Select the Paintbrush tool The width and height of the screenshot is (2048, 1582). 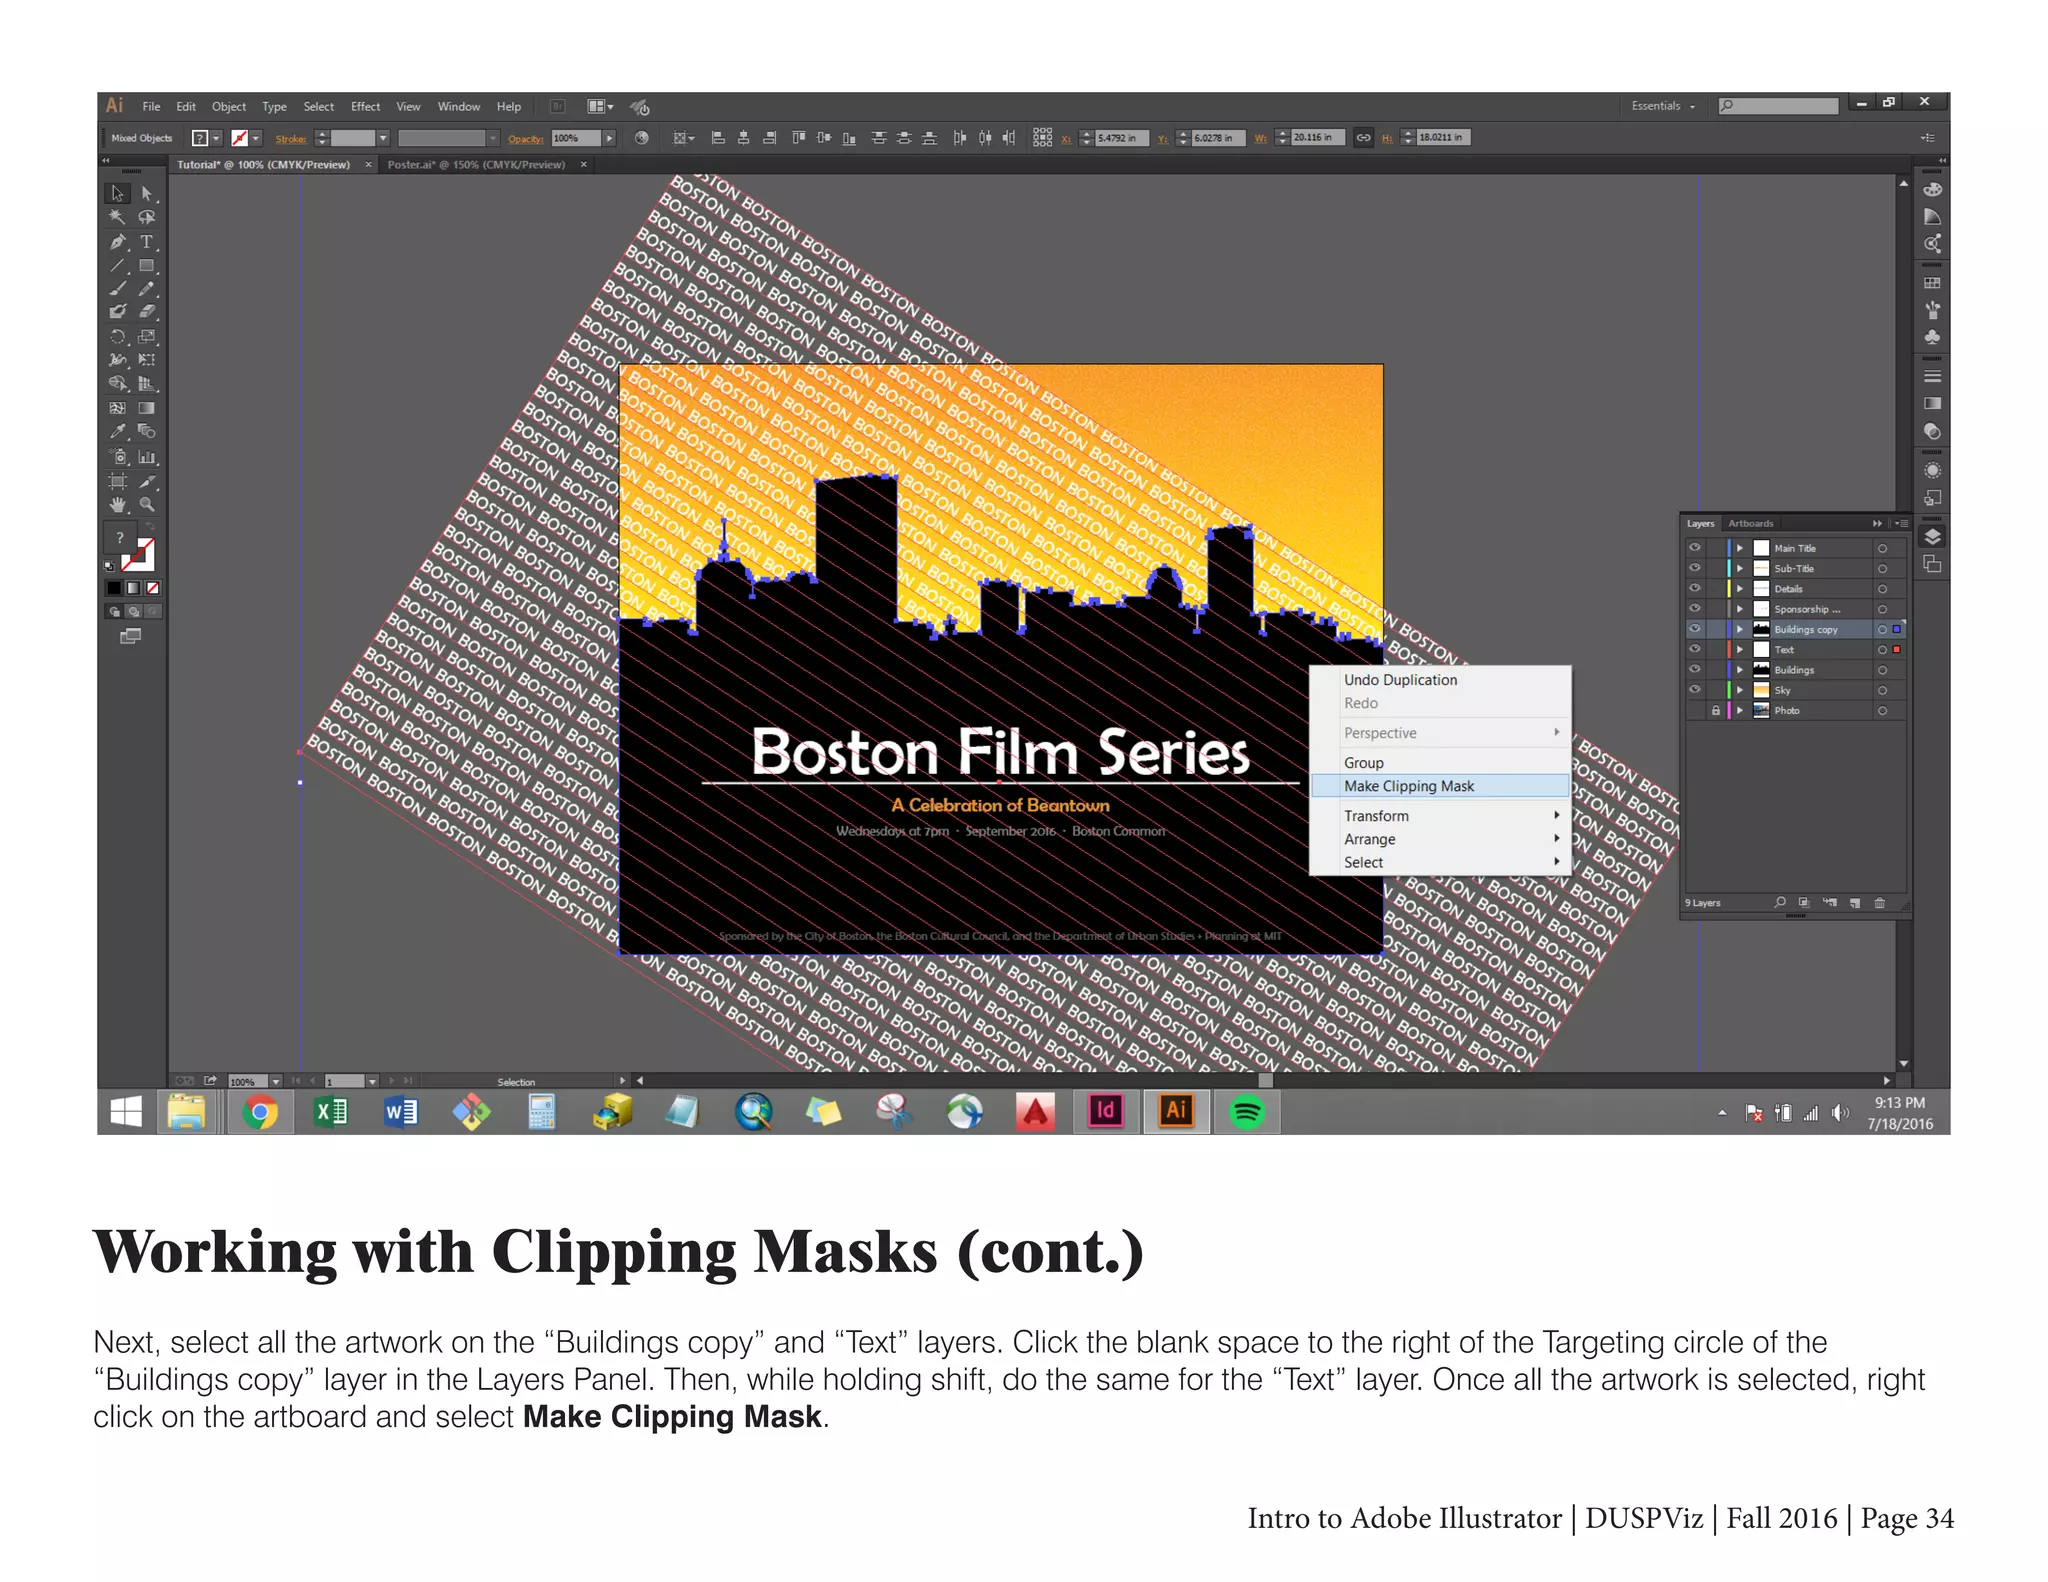point(118,289)
